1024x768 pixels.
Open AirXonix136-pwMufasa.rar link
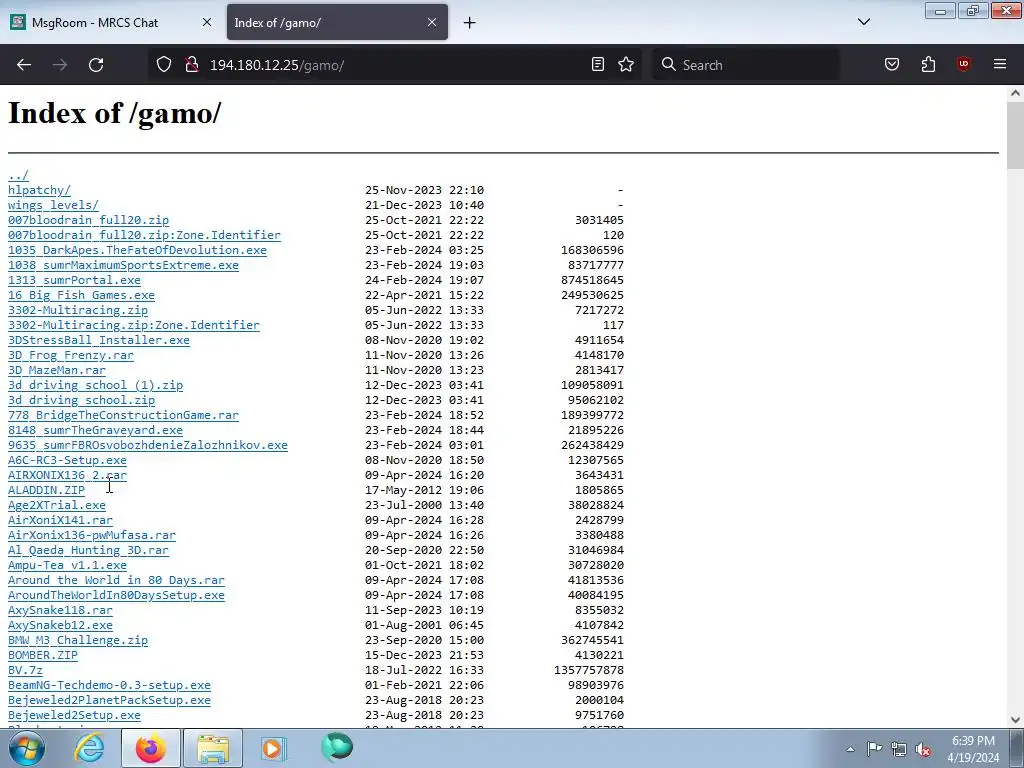(91, 536)
